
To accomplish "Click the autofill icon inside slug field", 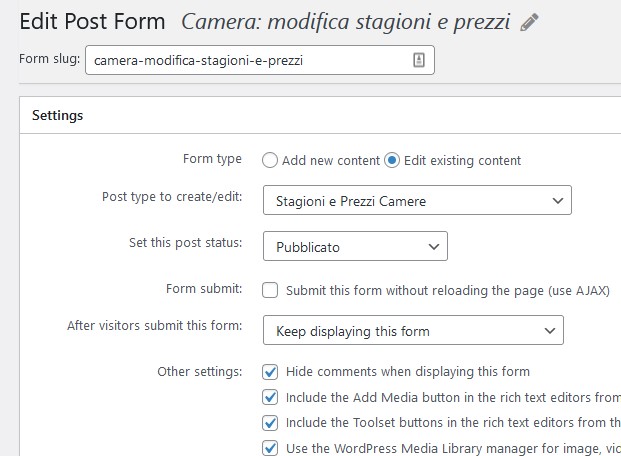I will click(419, 60).
